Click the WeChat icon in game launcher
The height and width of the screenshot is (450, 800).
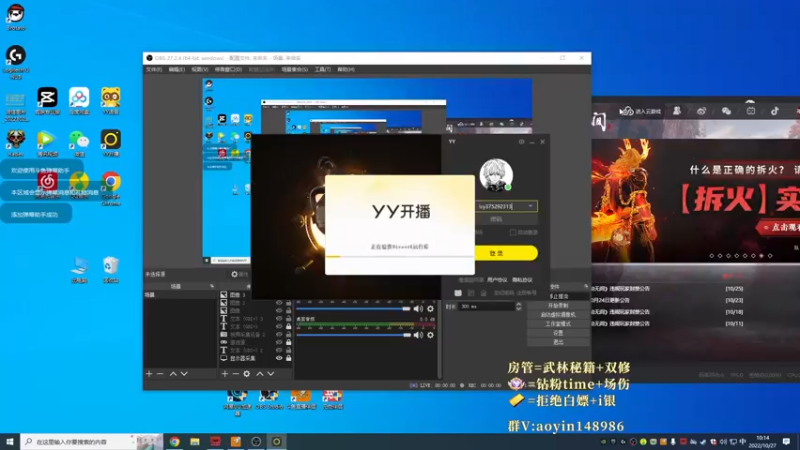(x=726, y=111)
